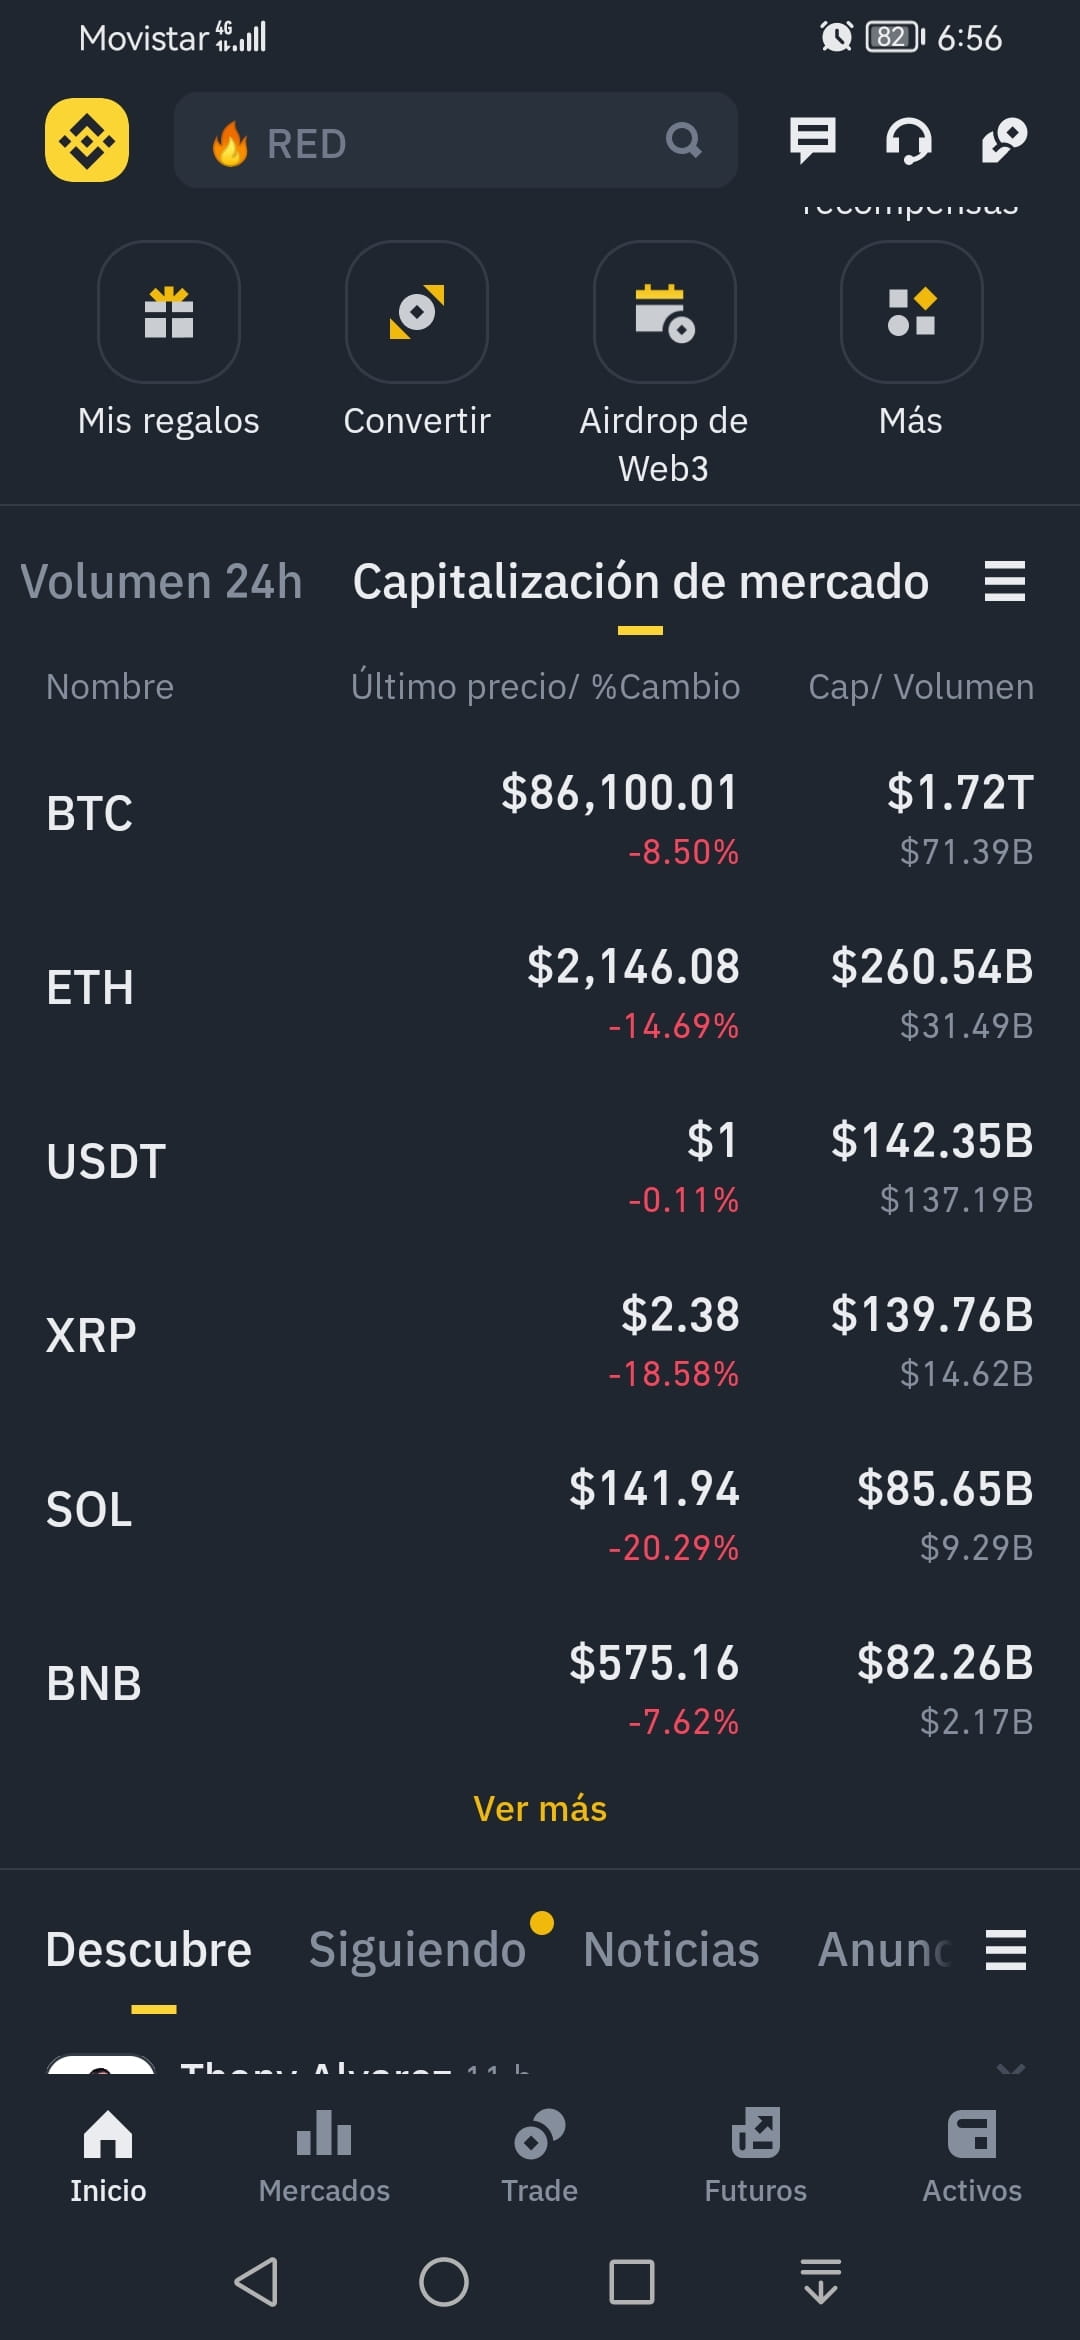This screenshot has height=2340, width=1080.
Task: Open market list menu beside Capitalización
Action: (x=1005, y=581)
